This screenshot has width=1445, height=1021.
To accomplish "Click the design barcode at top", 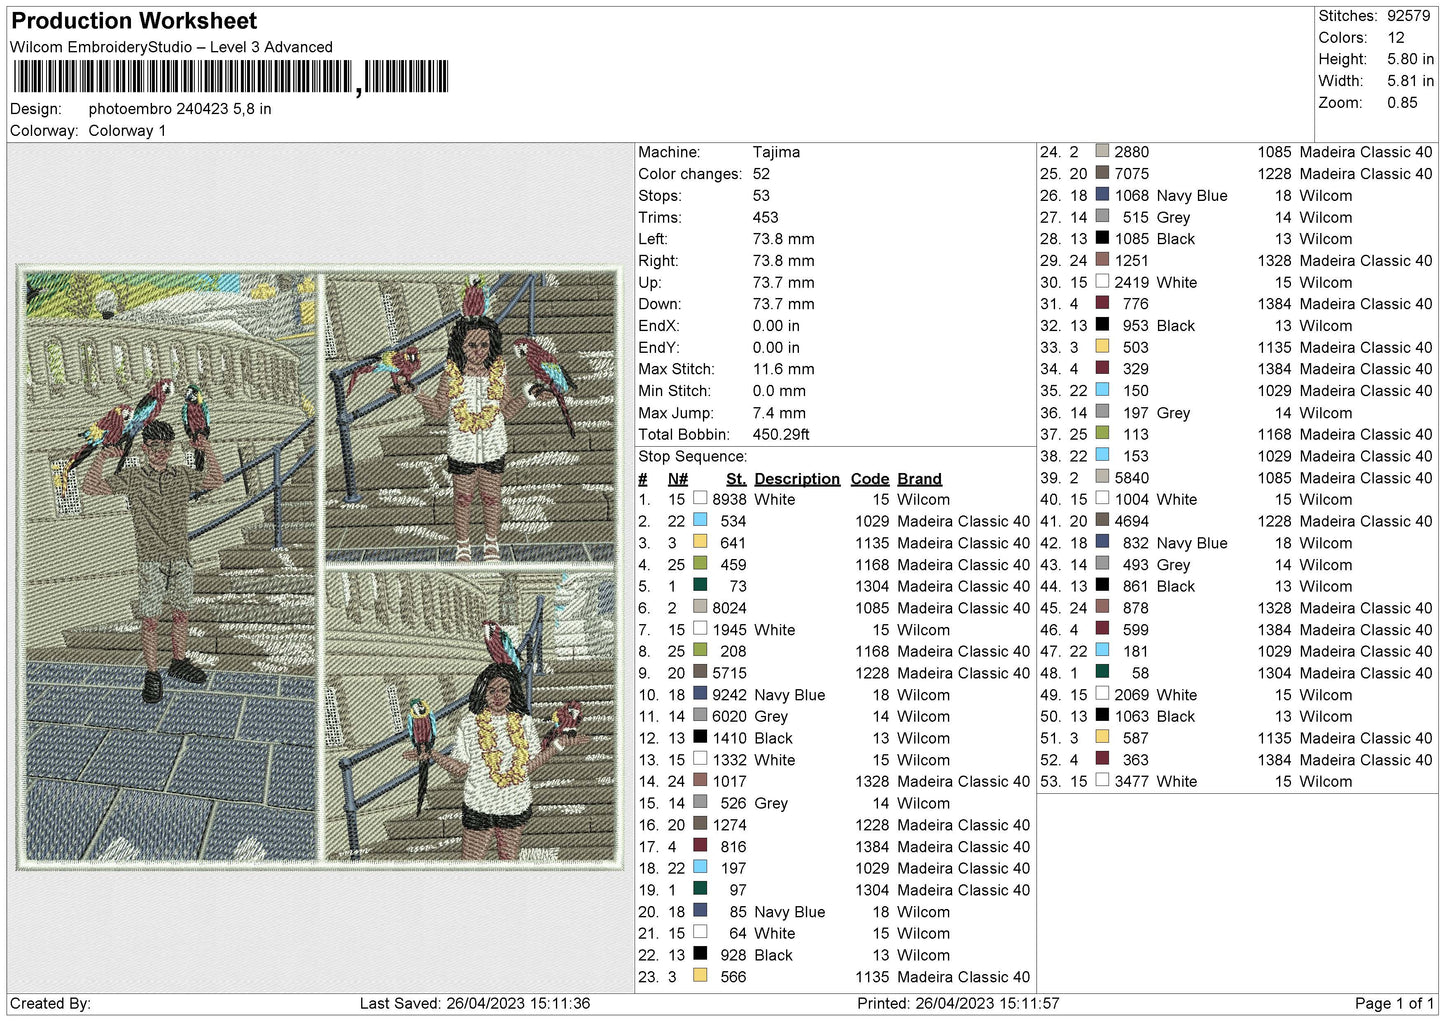I will pyautogui.click(x=230, y=77).
